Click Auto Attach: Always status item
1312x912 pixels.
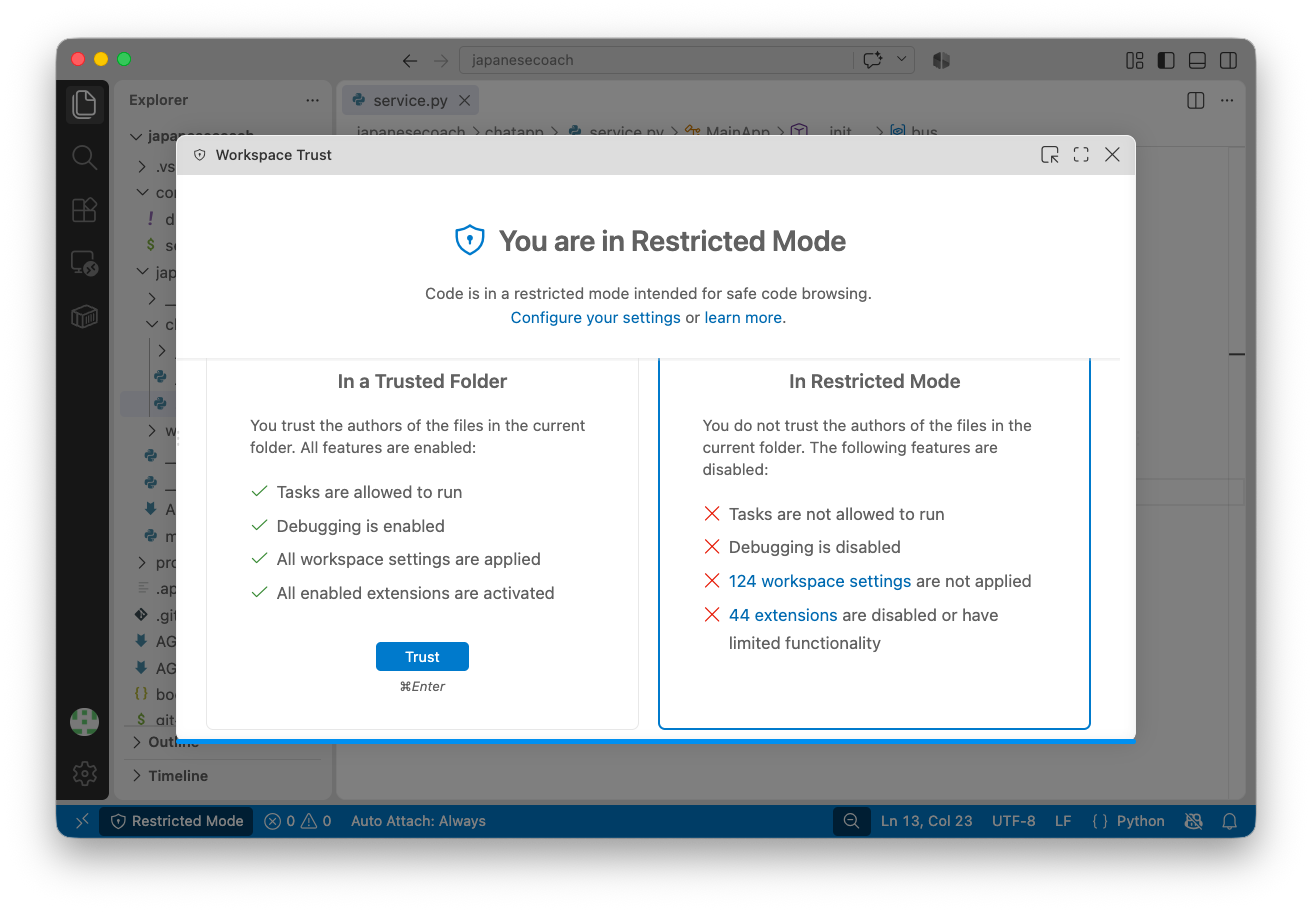(418, 821)
